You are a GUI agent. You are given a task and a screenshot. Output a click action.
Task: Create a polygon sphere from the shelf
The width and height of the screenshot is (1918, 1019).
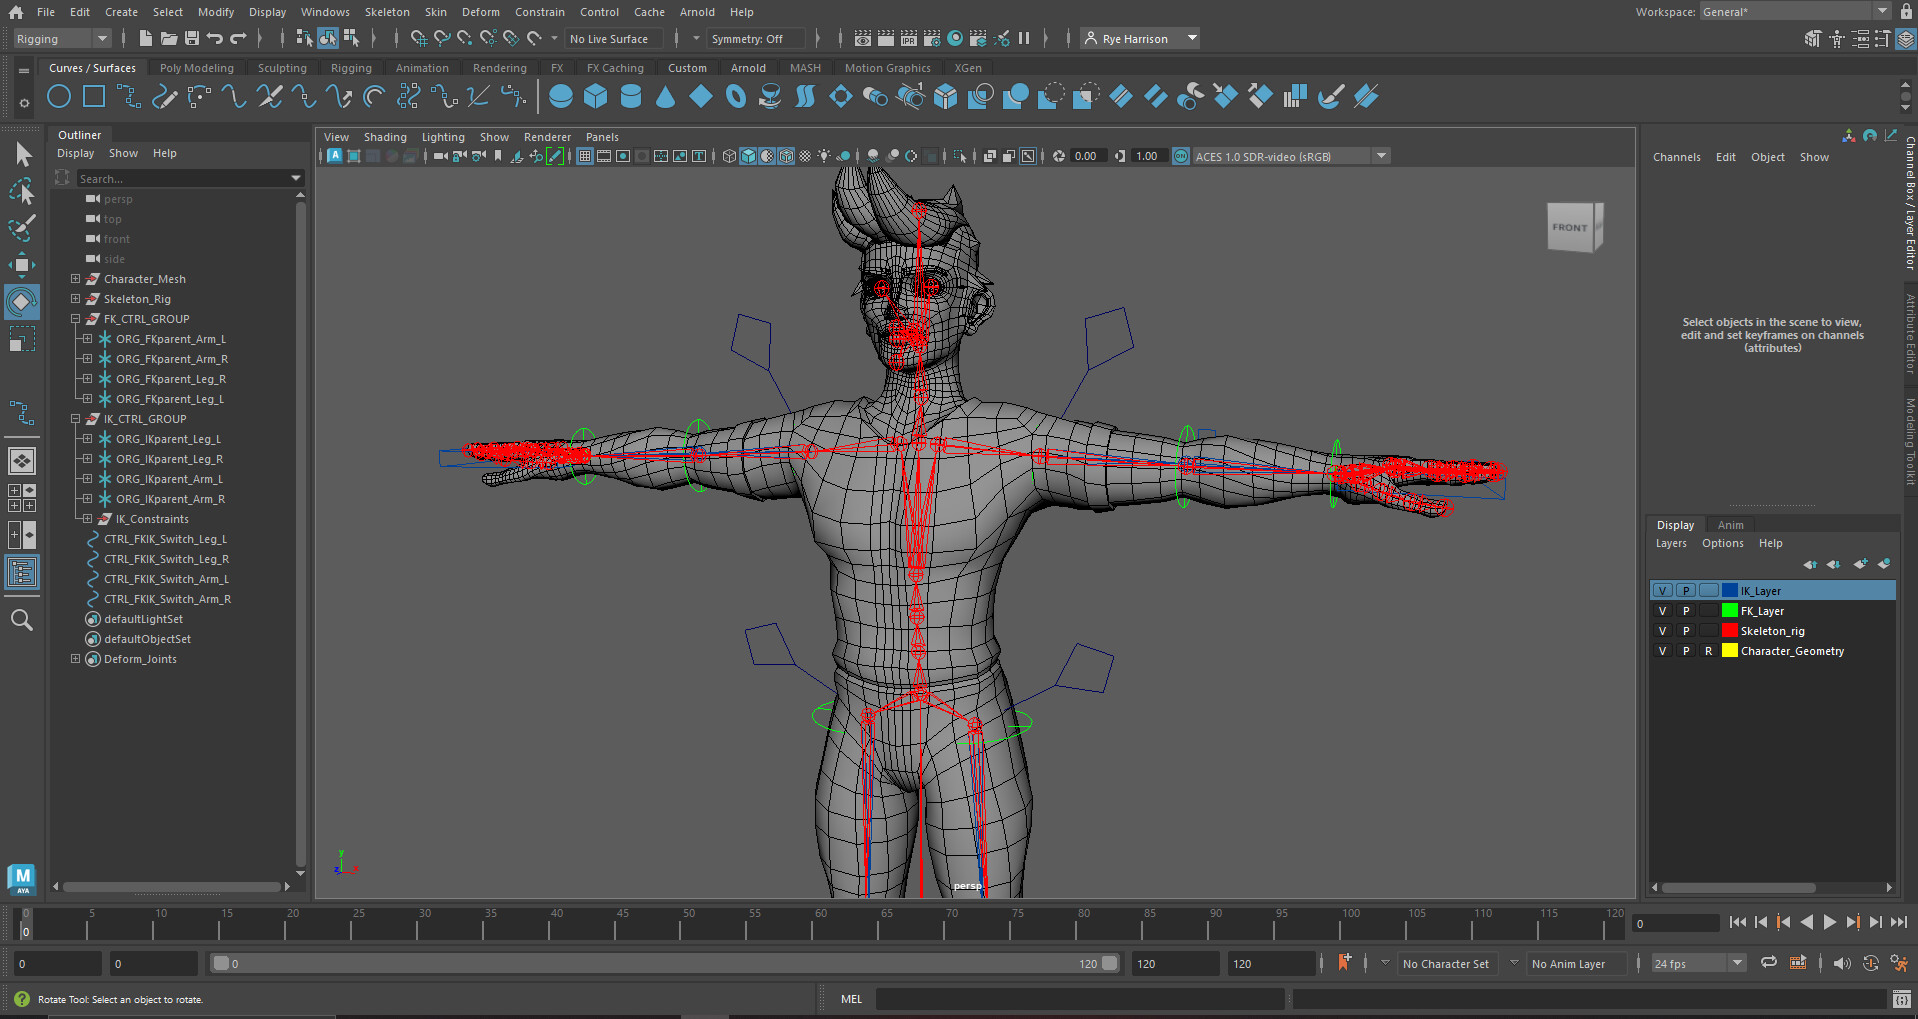(561, 96)
